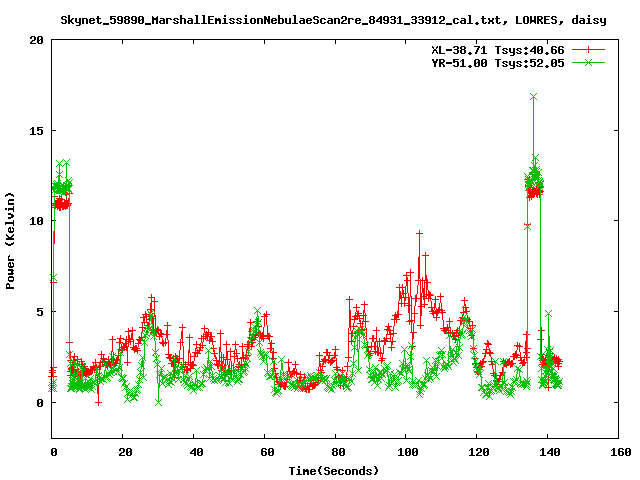Click the Time(Seconds) x-axis label
640x480 pixels.
(333, 471)
